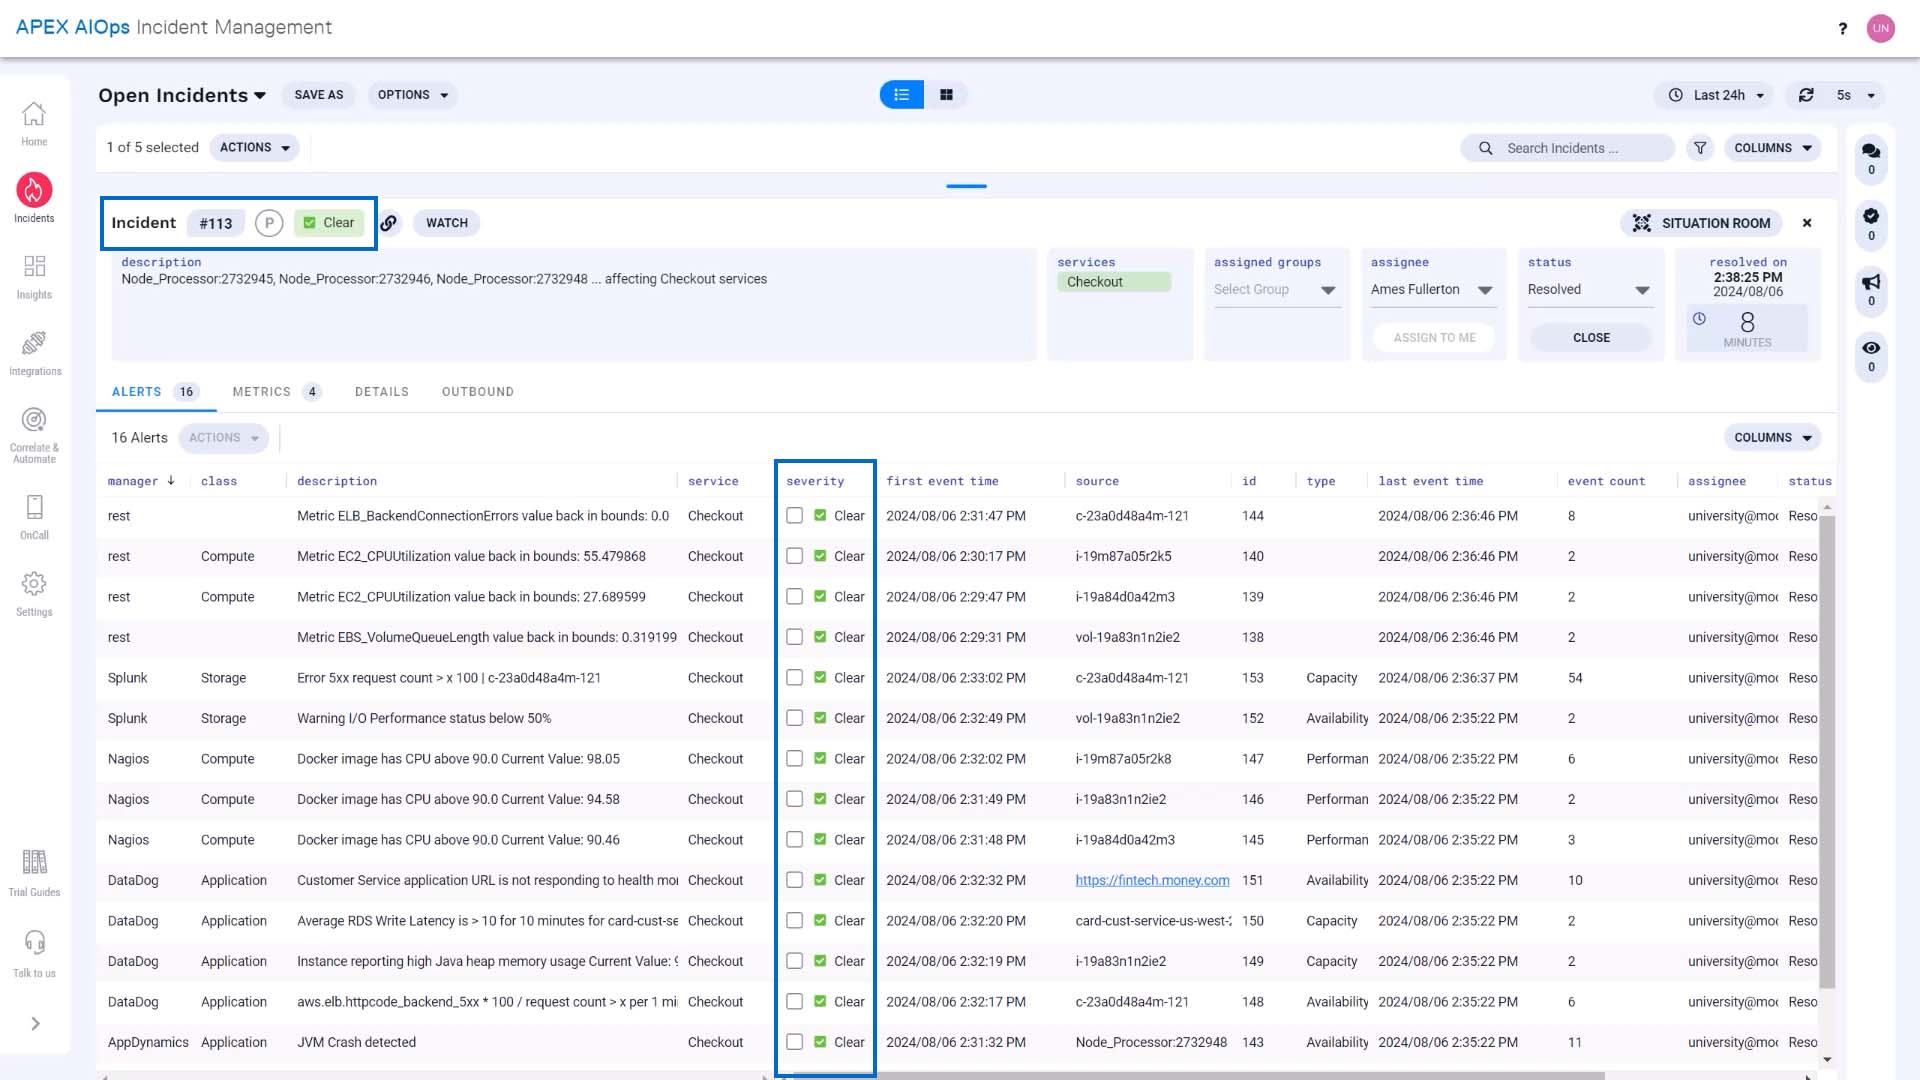Tick checkbox for alert id 140
The height and width of the screenshot is (1080, 1920).
tap(794, 556)
